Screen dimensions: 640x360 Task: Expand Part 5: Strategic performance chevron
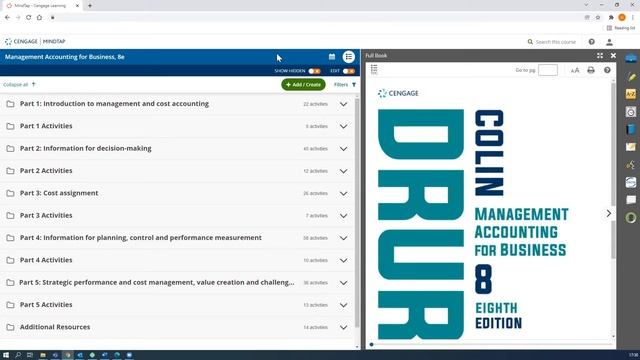(x=344, y=283)
